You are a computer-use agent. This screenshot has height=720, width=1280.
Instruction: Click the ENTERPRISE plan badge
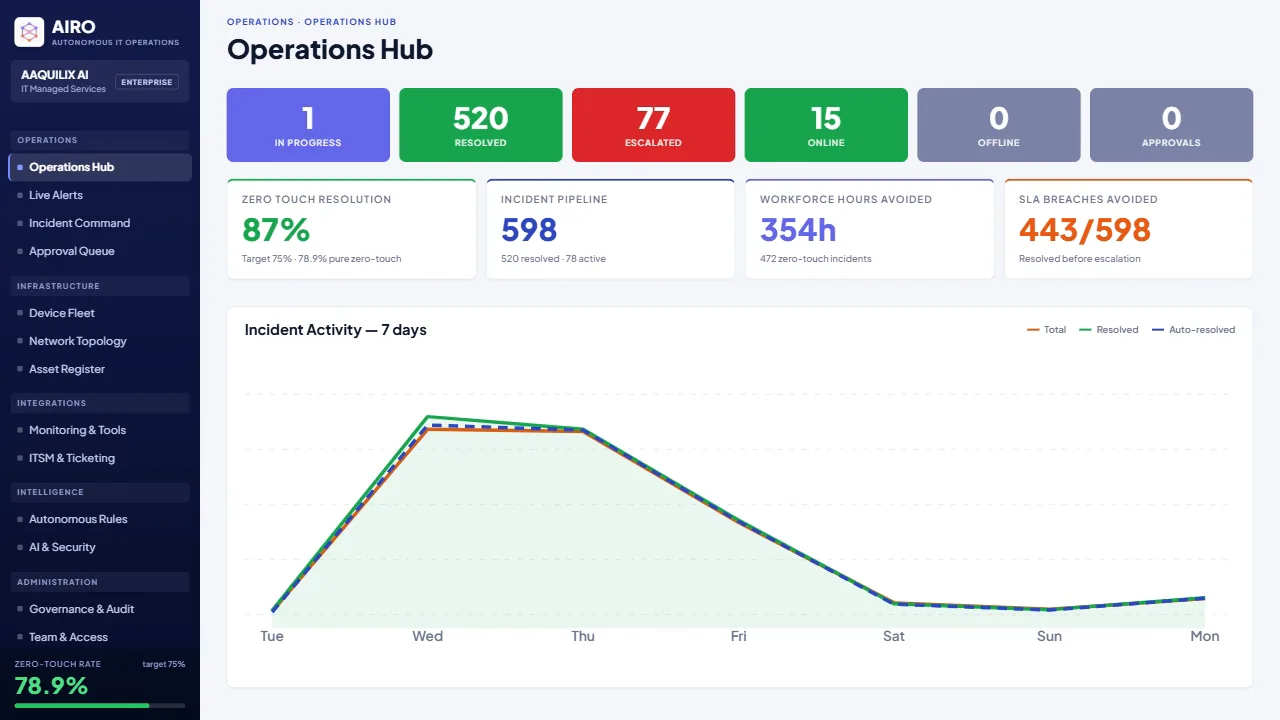coord(147,82)
